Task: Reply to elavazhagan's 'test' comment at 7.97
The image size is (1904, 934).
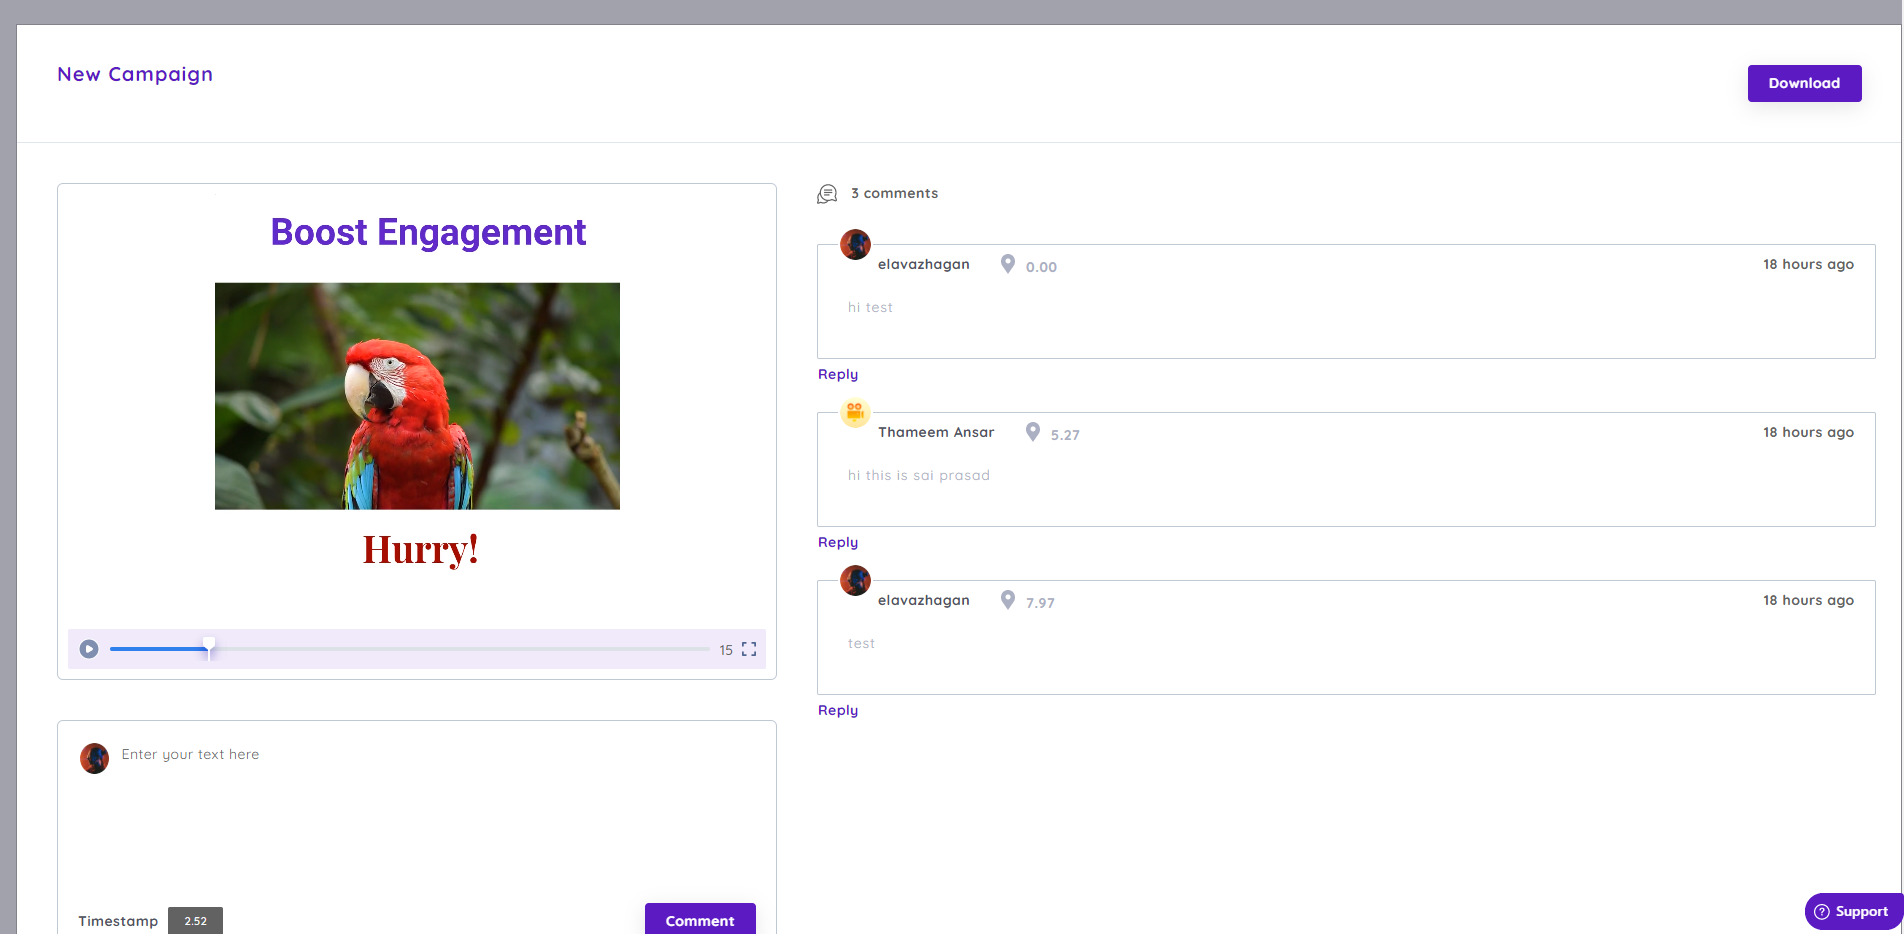Action: [838, 710]
